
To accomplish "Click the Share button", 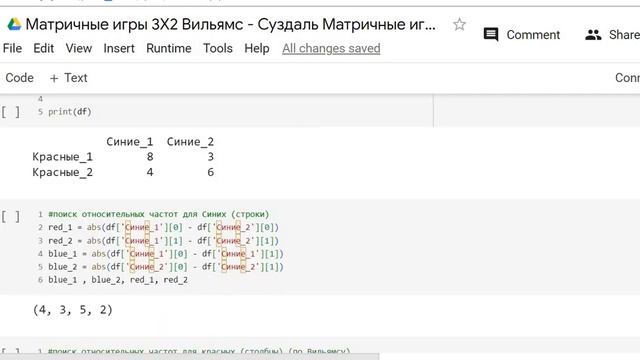I will tap(612, 35).
